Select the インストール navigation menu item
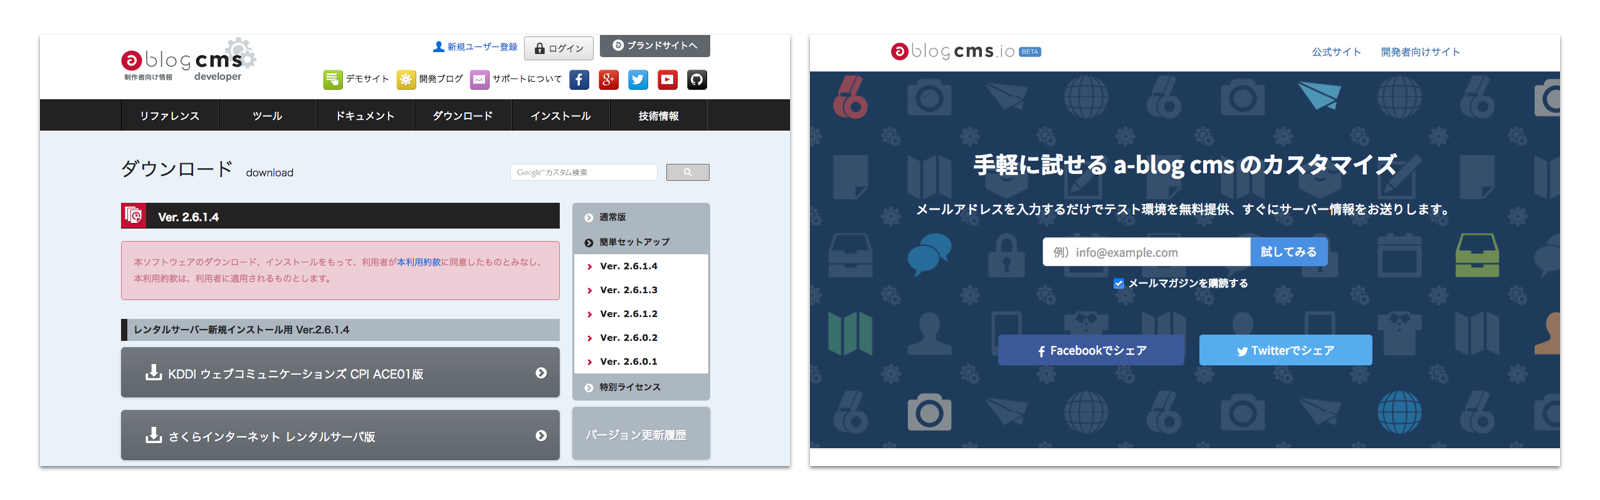 (560, 116)
